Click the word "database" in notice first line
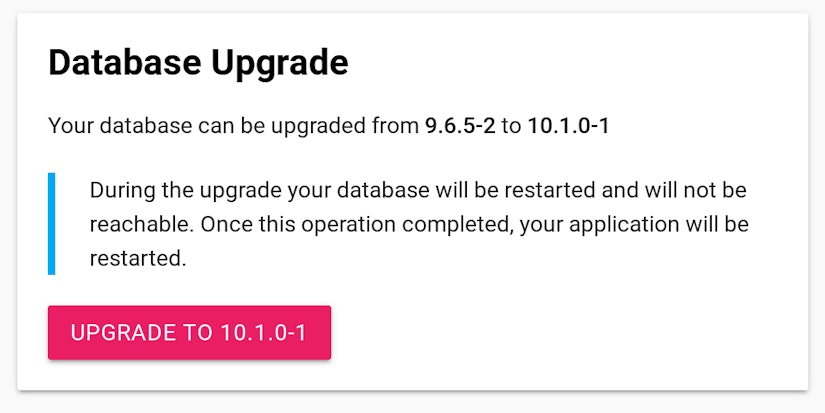This screenshot has width=825, height=413. tap(383, 190)
